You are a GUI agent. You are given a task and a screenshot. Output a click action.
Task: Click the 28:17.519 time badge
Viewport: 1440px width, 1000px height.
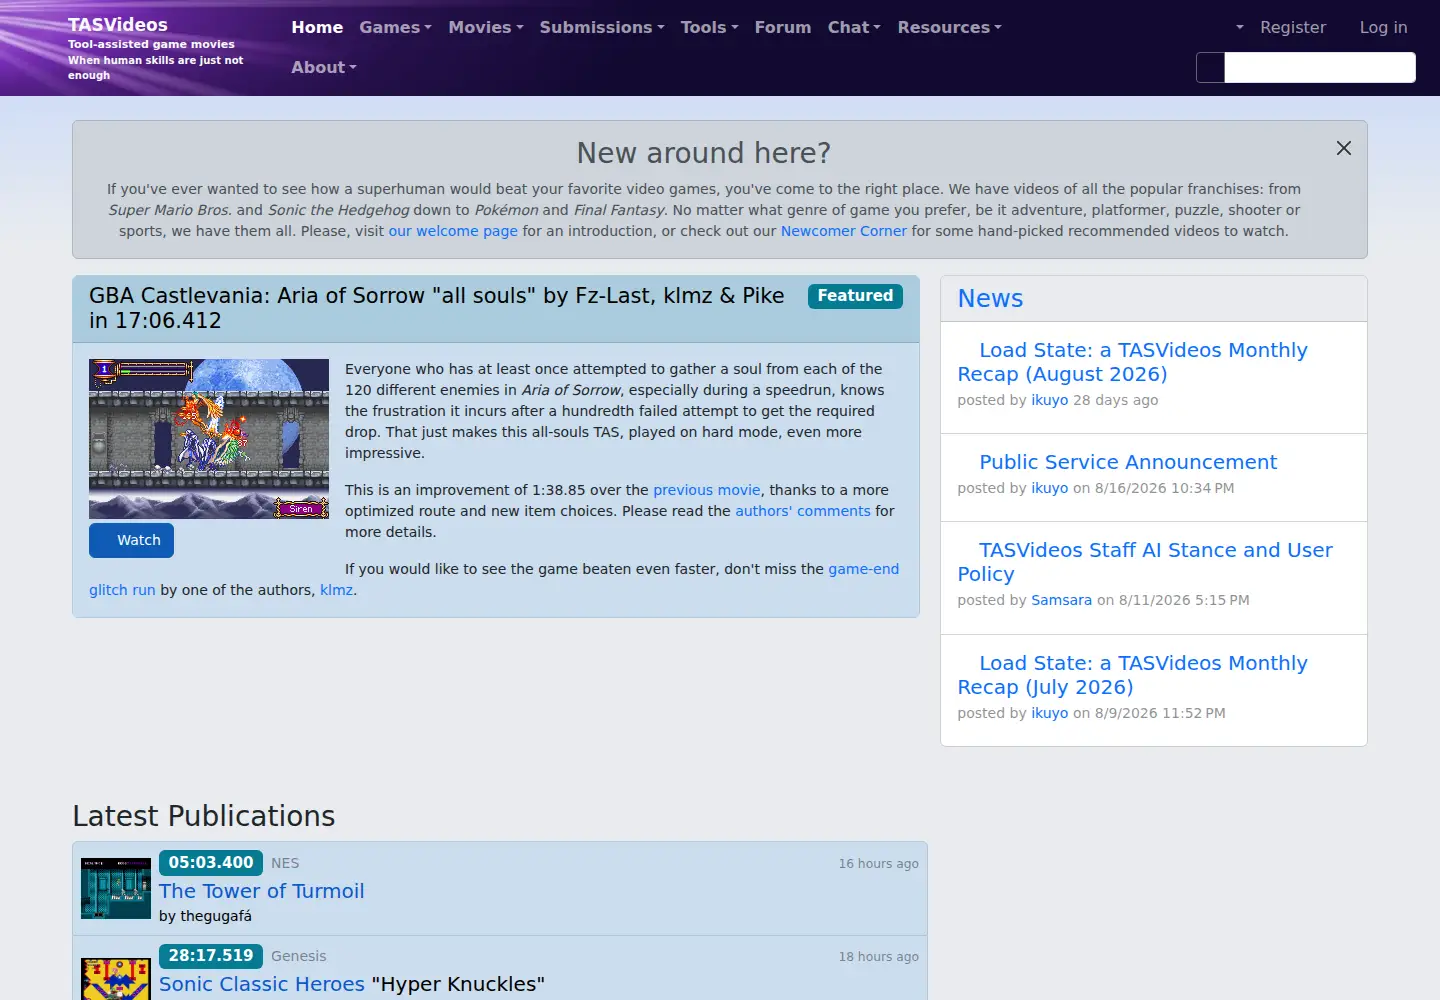(211, 956)
